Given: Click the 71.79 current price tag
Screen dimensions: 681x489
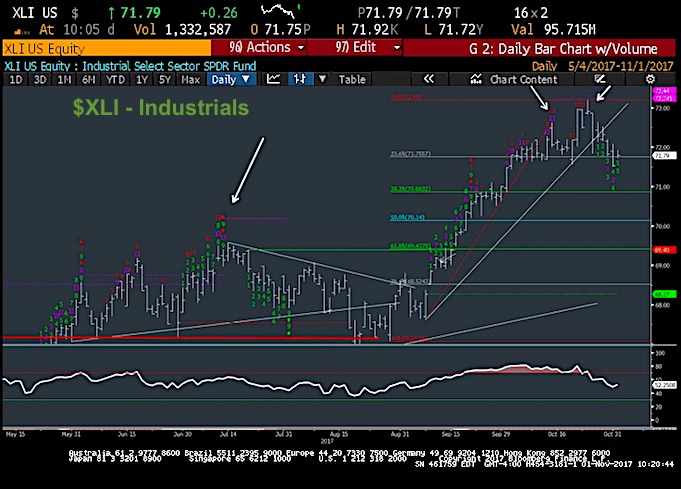Looking at the screenshot, I should (662, 155).
